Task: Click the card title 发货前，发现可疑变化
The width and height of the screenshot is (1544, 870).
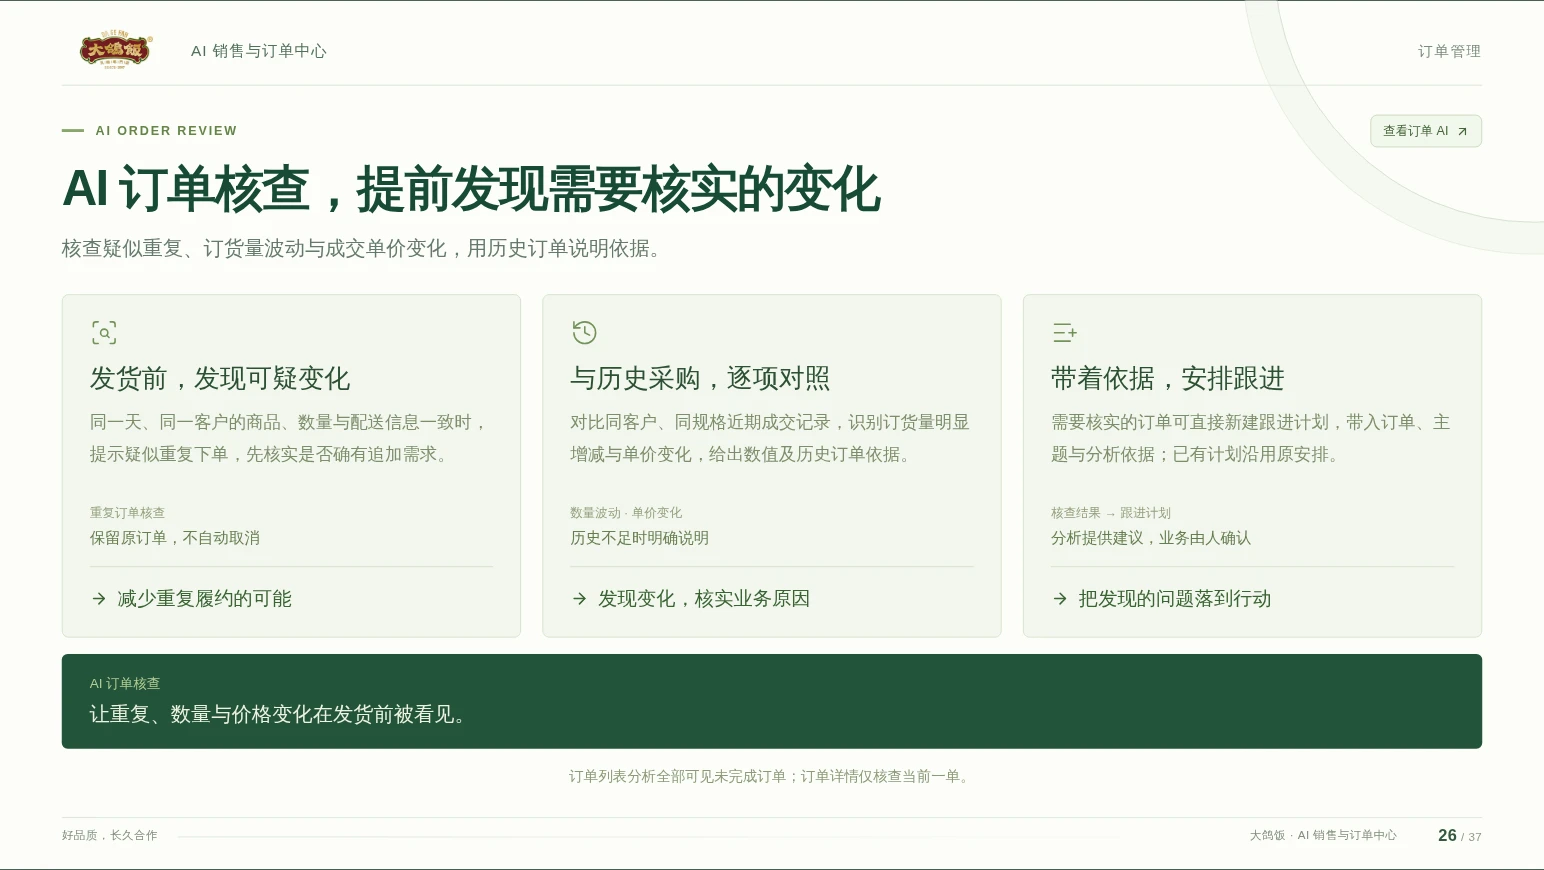Action: click(x=220, y=378)
